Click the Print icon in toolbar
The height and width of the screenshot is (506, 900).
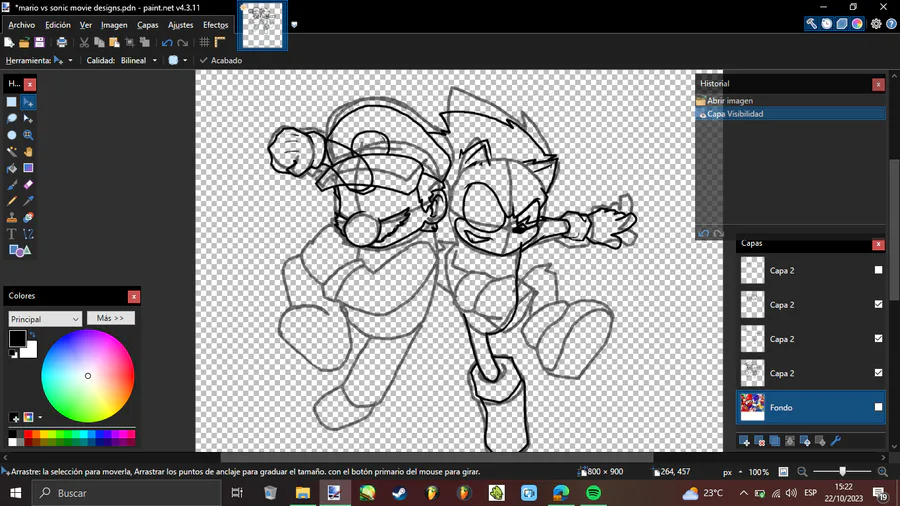pos(62,42)
